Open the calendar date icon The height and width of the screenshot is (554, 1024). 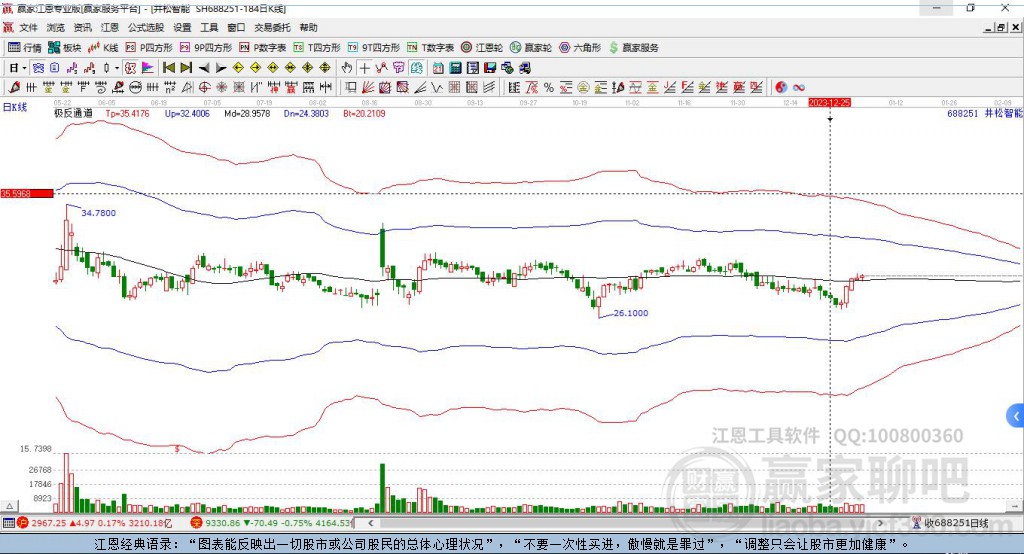point(438,68)
